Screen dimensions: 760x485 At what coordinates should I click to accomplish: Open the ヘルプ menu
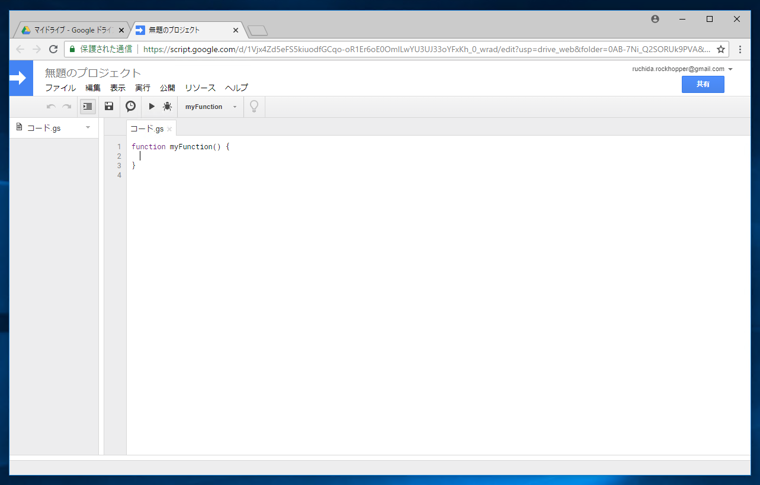click(236, 88)
